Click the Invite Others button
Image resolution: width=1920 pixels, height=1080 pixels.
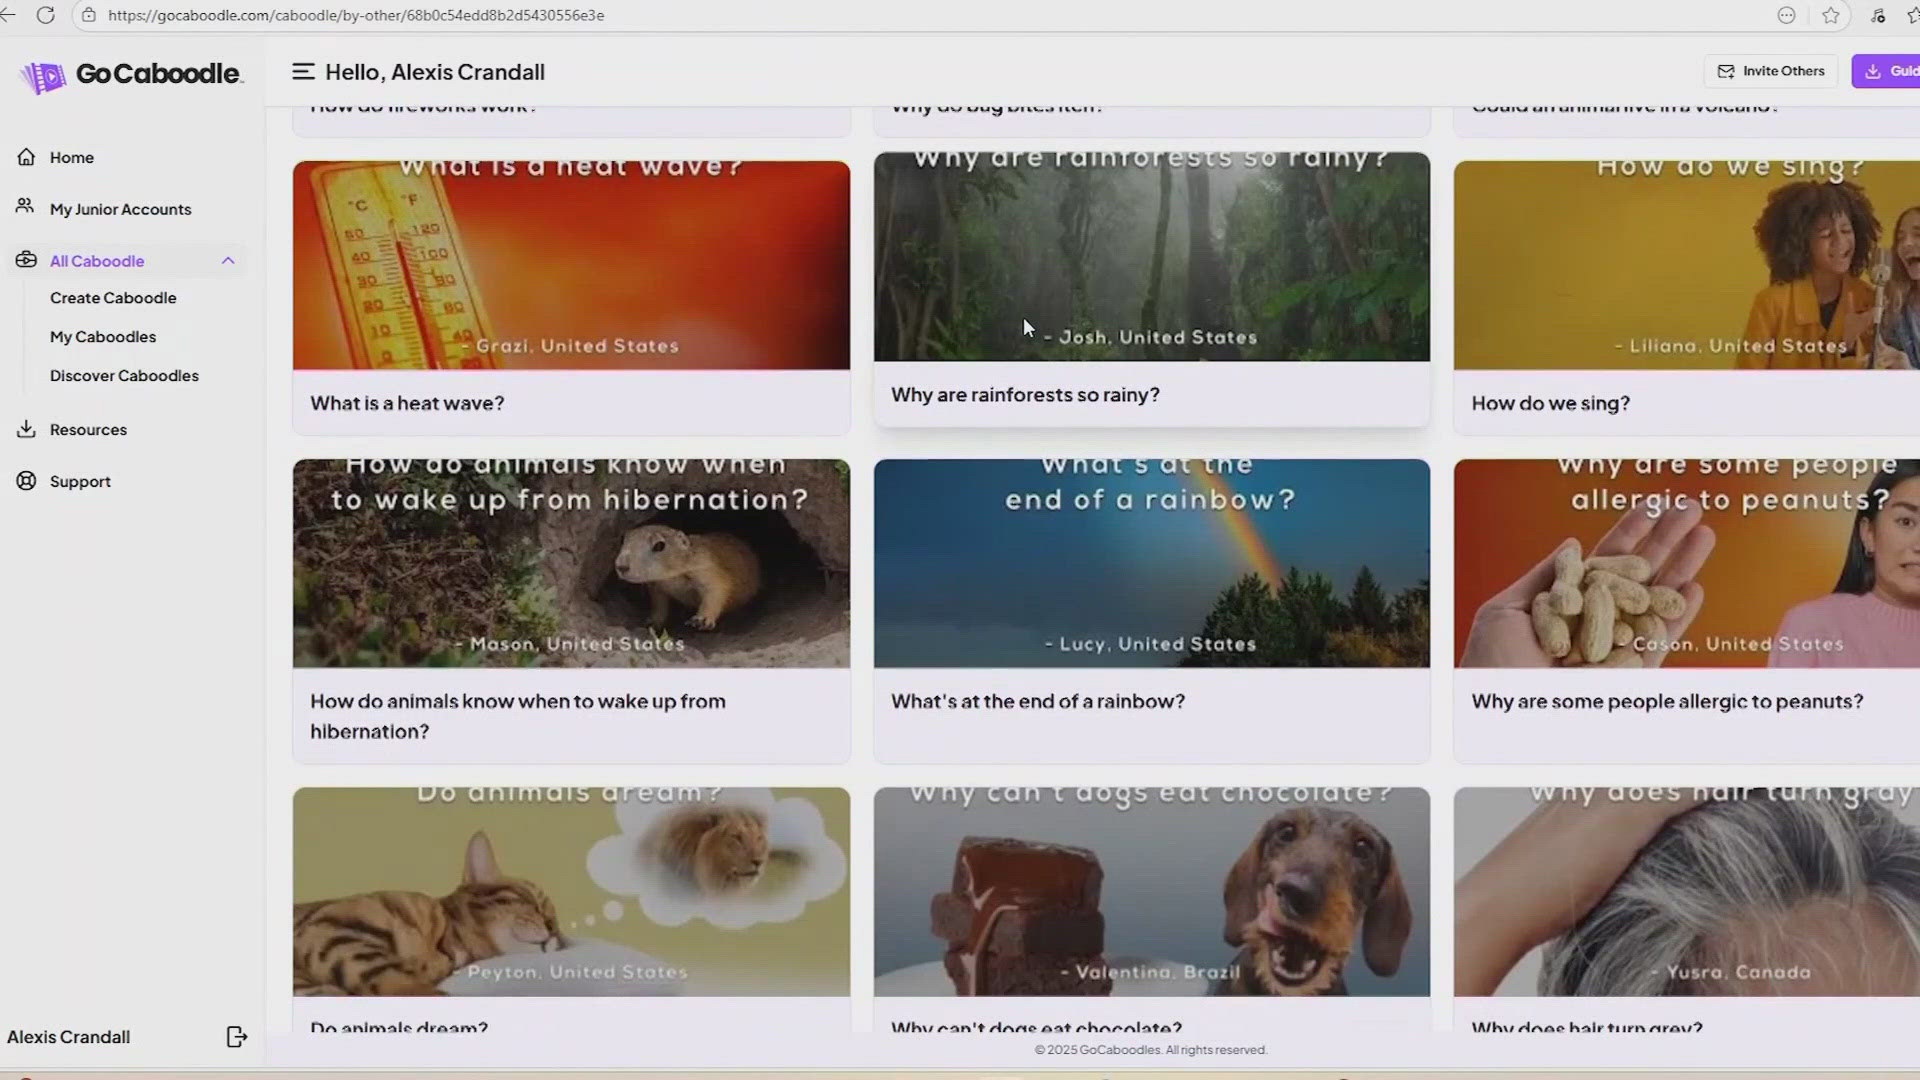point(1770,70)
